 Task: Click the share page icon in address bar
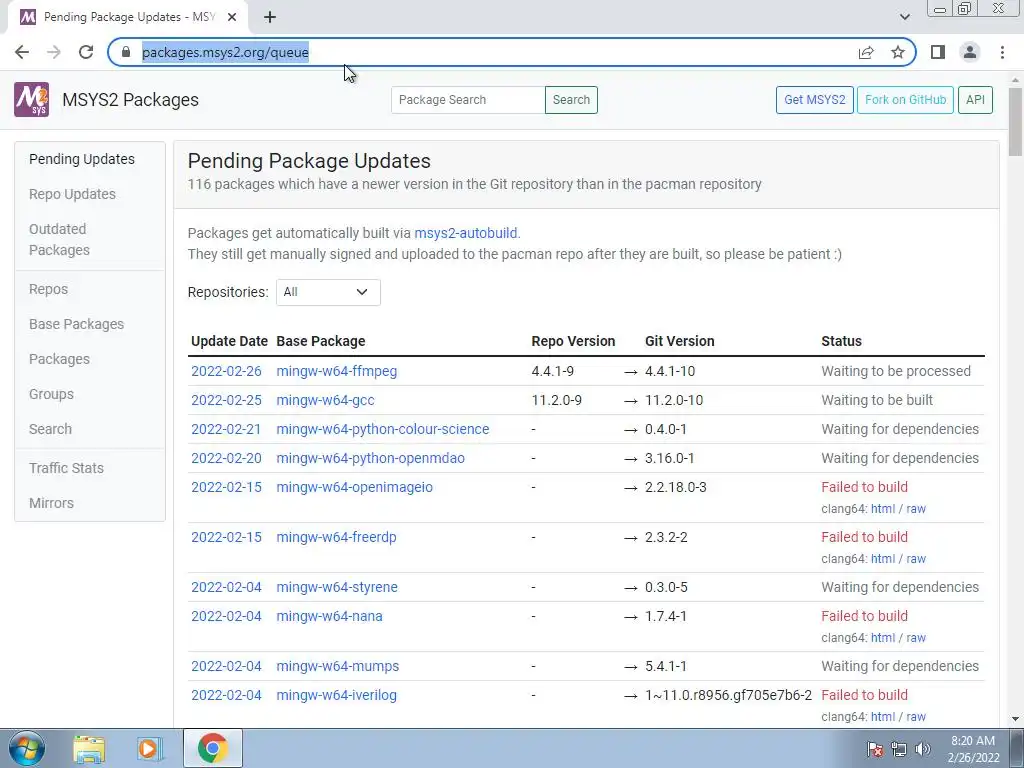coord(866,52)
